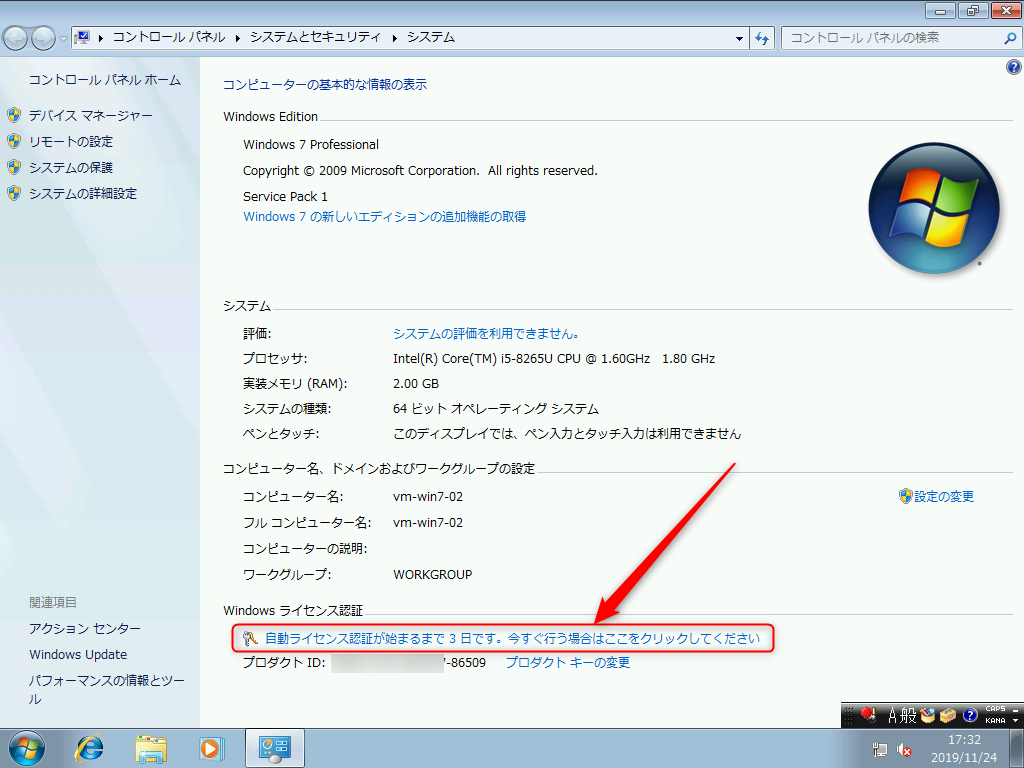Viewport: 1024px width, 768px height.
Task: Click the Control Panel taskbar button
Action: [275, 748]
